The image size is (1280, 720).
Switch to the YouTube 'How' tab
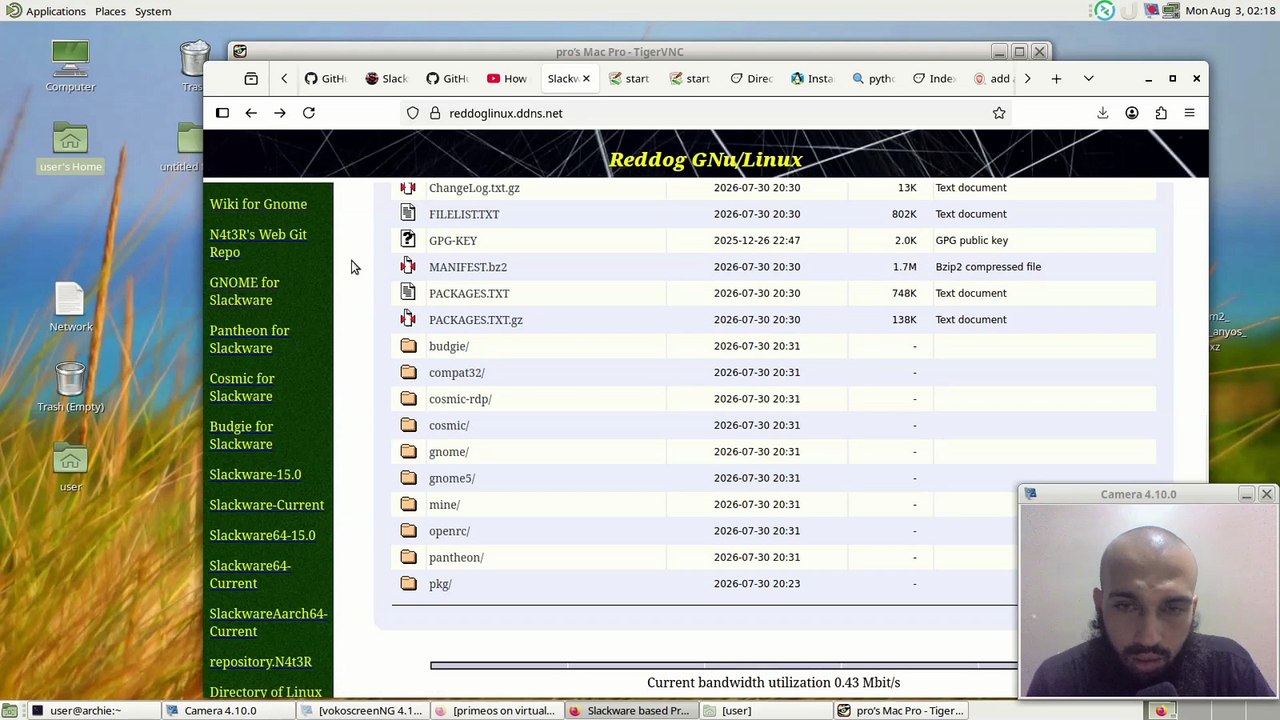tap(507, 78)
